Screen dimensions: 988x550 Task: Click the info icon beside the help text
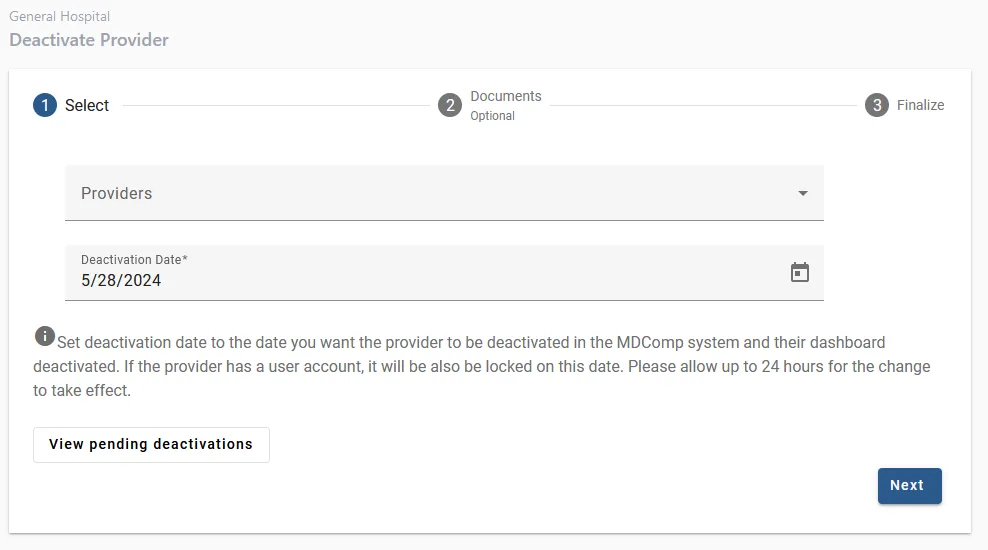(44, 336)
